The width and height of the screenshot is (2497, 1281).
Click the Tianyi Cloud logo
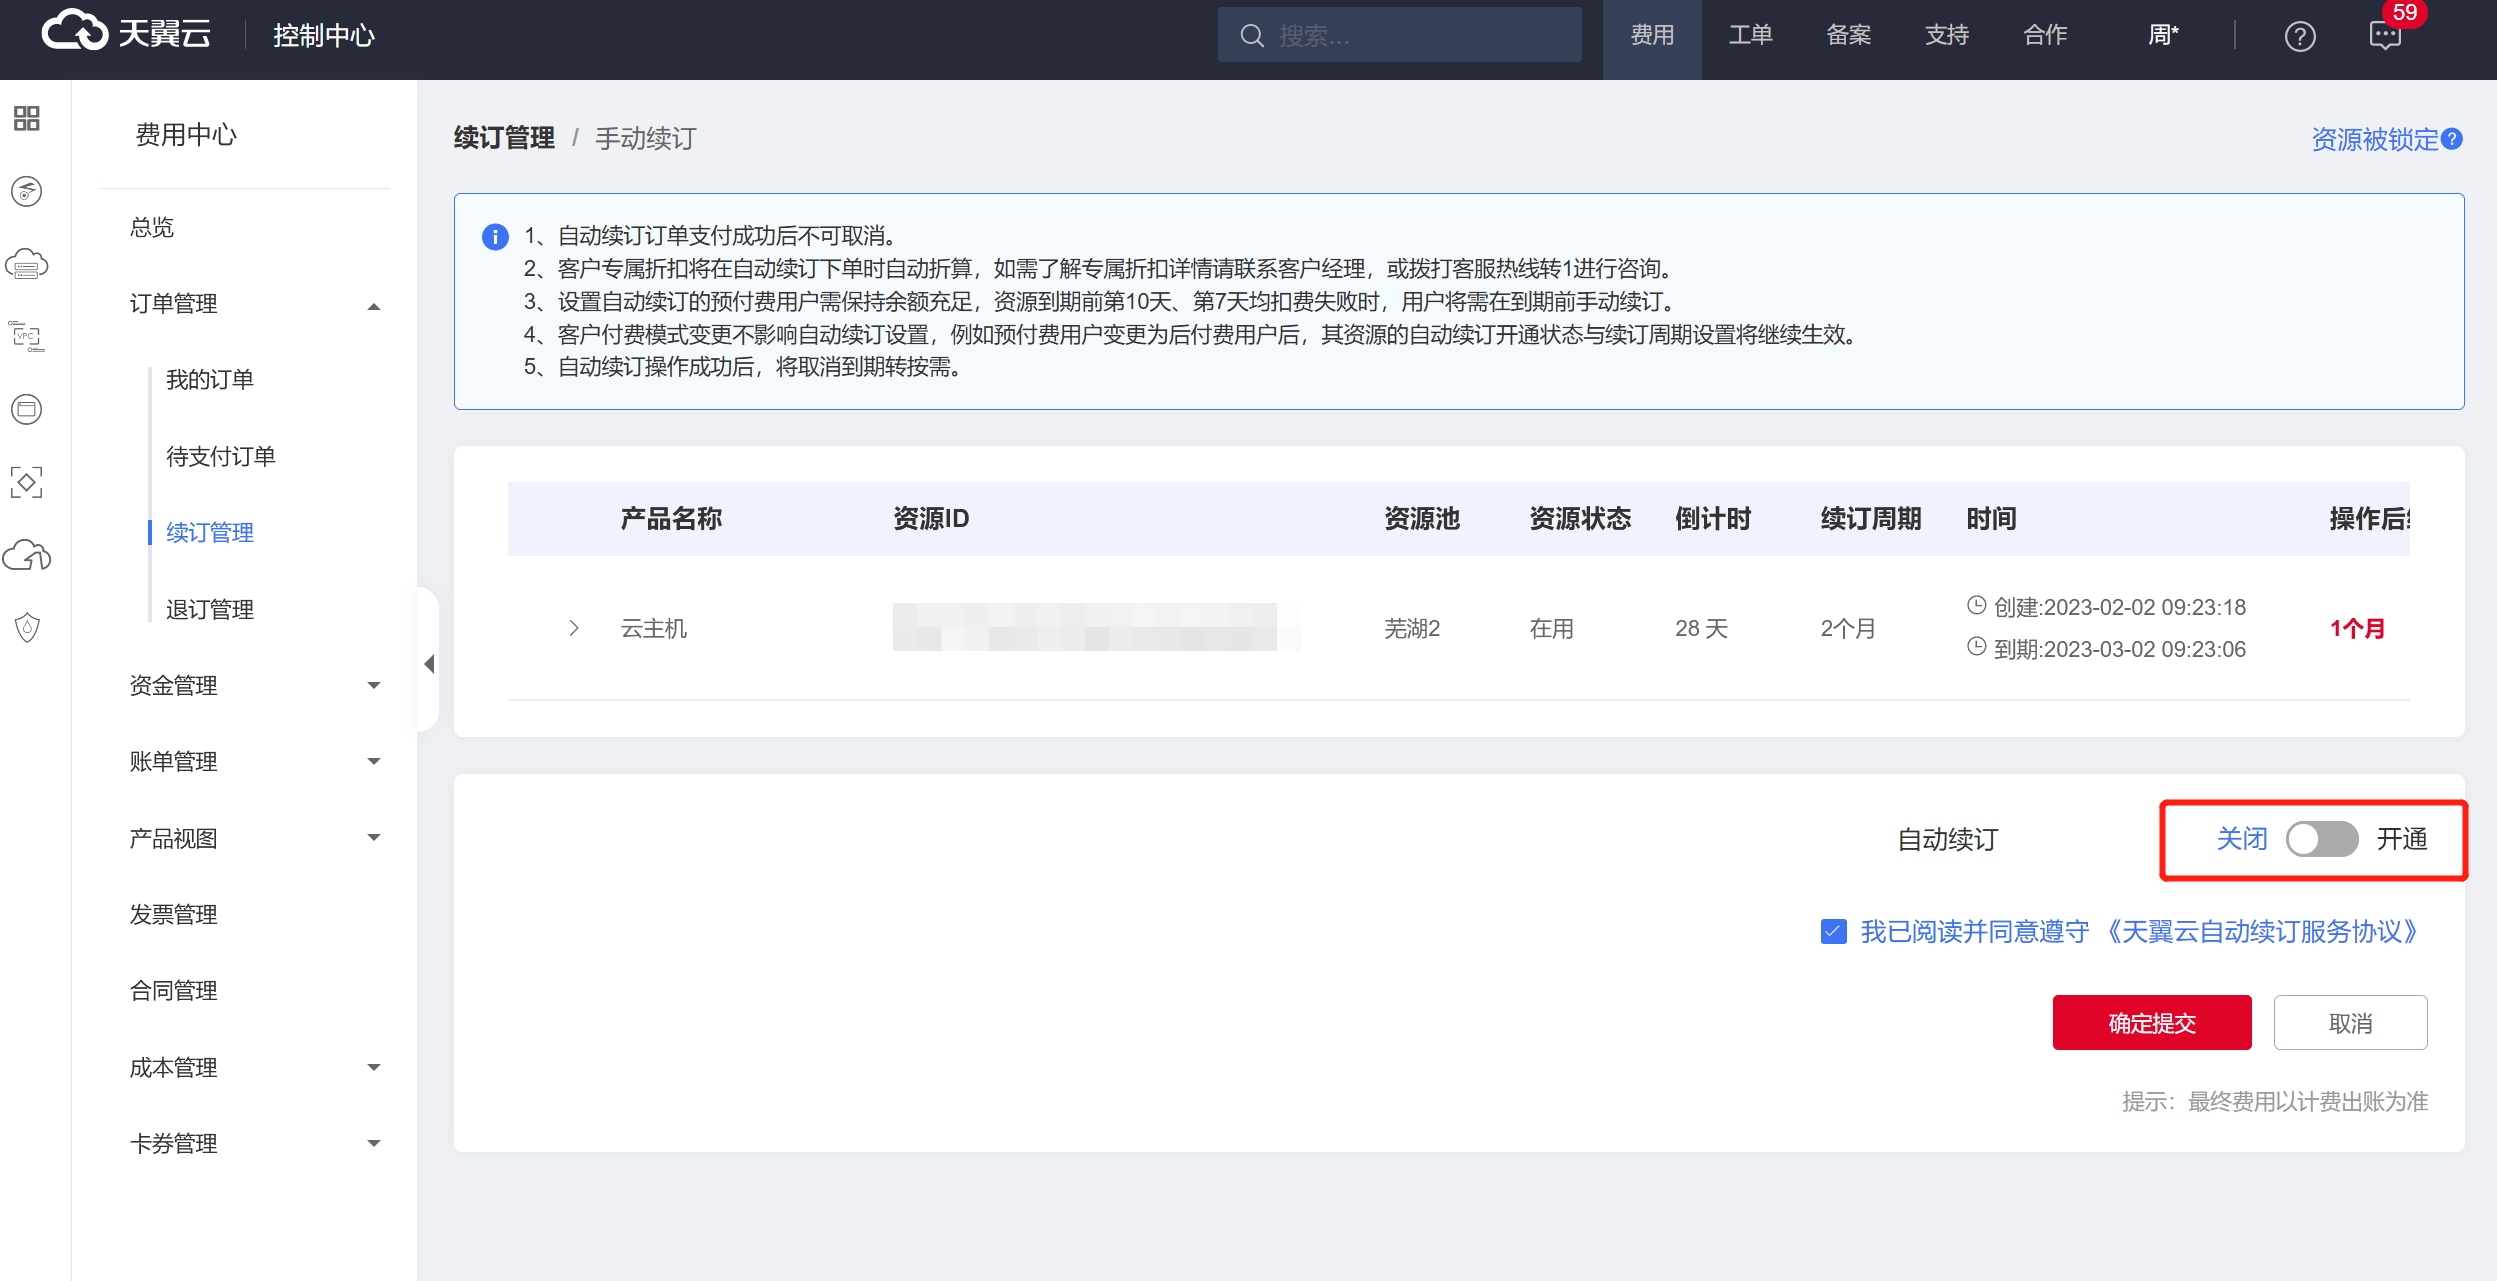point(127,34)
